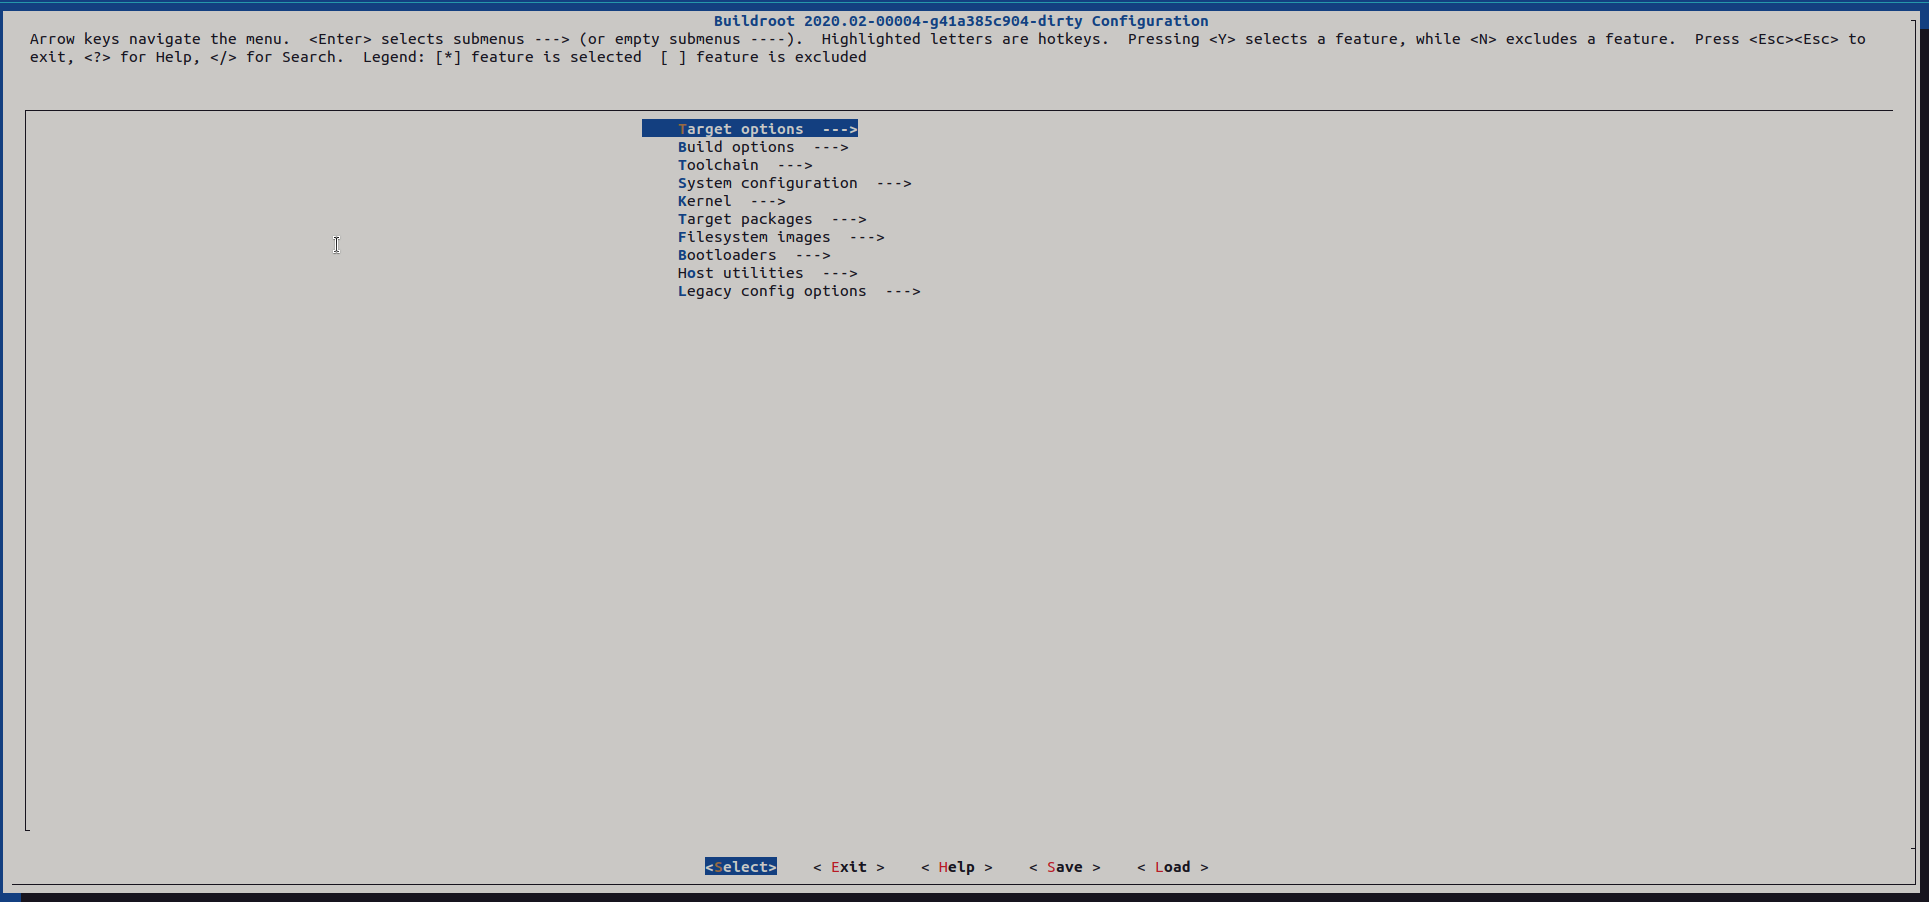Select the Bootloaders entry

click(754, 255)
